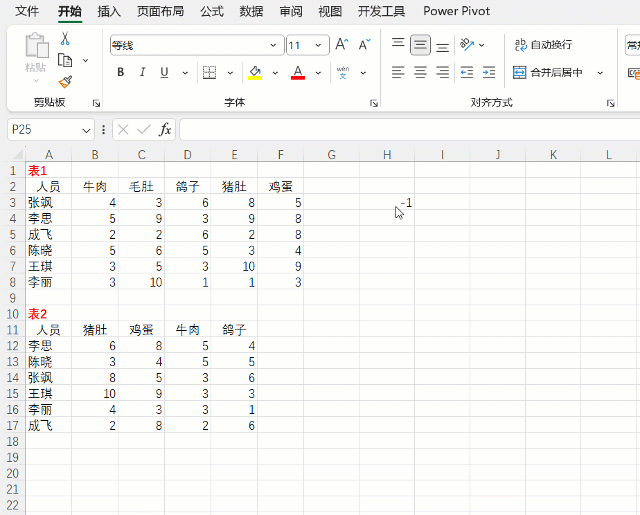Viewport: 640px width, 515px height.
Task: Select the cell containing 表2
Action: [48, 314]
